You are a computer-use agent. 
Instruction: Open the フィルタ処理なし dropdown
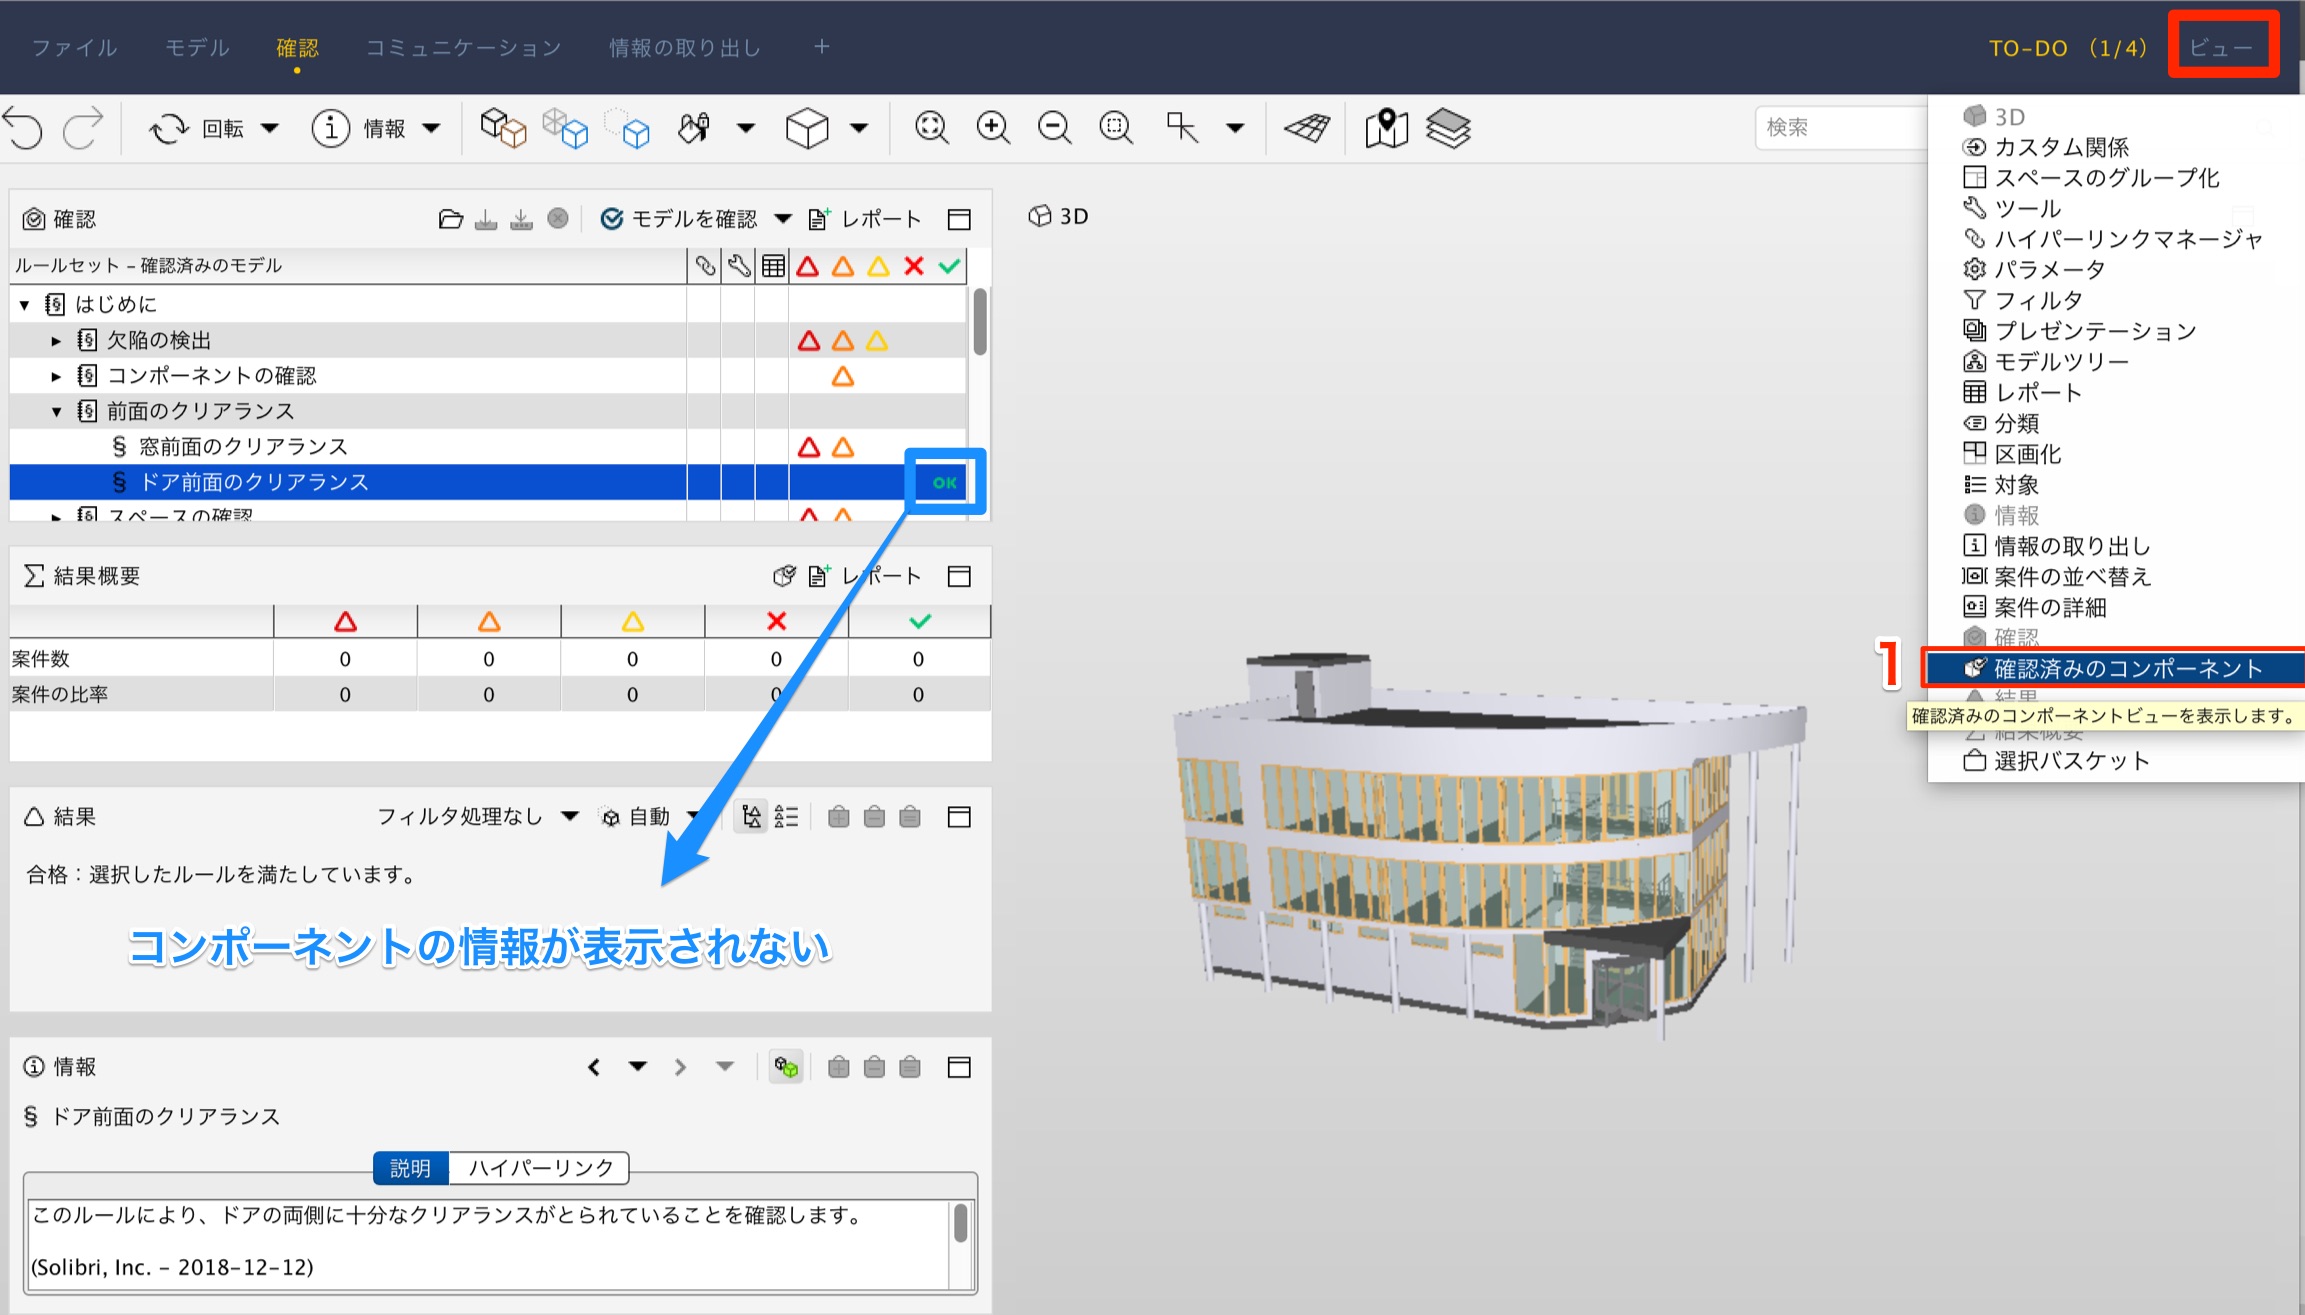point(478,817)
